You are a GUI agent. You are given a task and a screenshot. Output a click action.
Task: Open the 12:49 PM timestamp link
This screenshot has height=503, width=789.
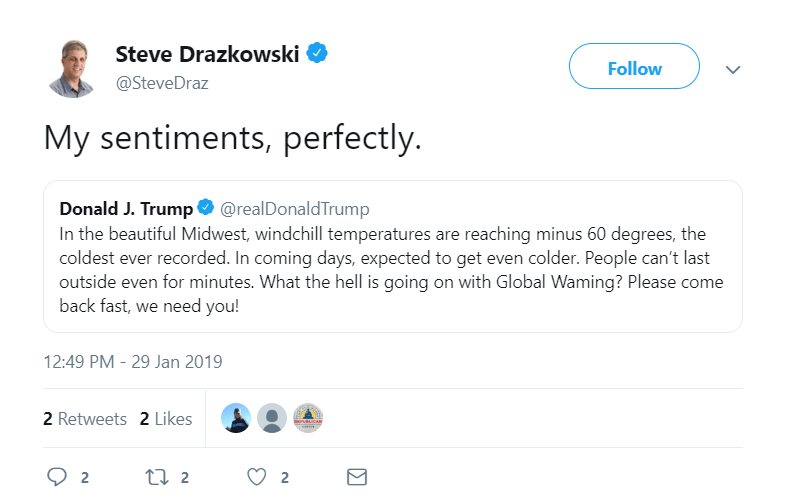(x=133, y=361)
